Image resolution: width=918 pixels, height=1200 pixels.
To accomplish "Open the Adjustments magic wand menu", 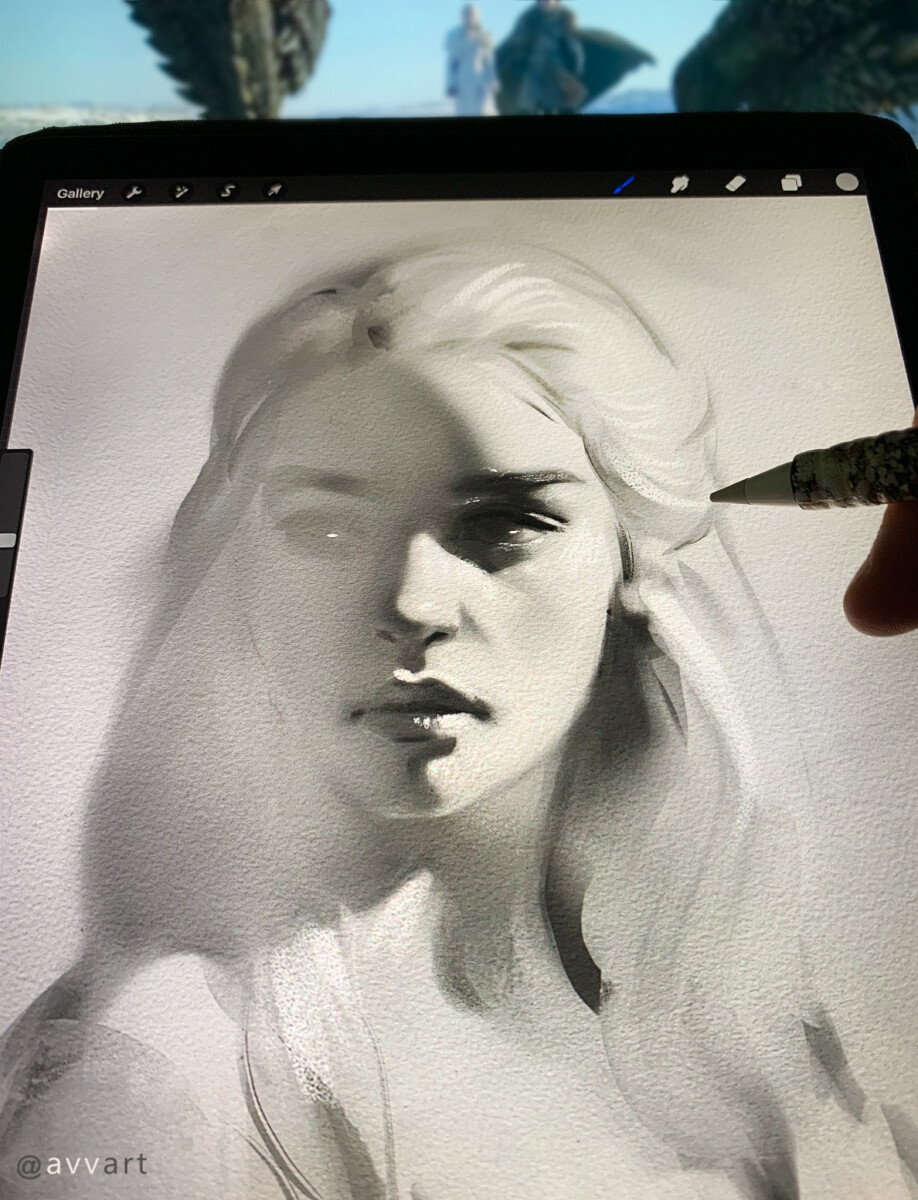I will (x=181, y=191).
